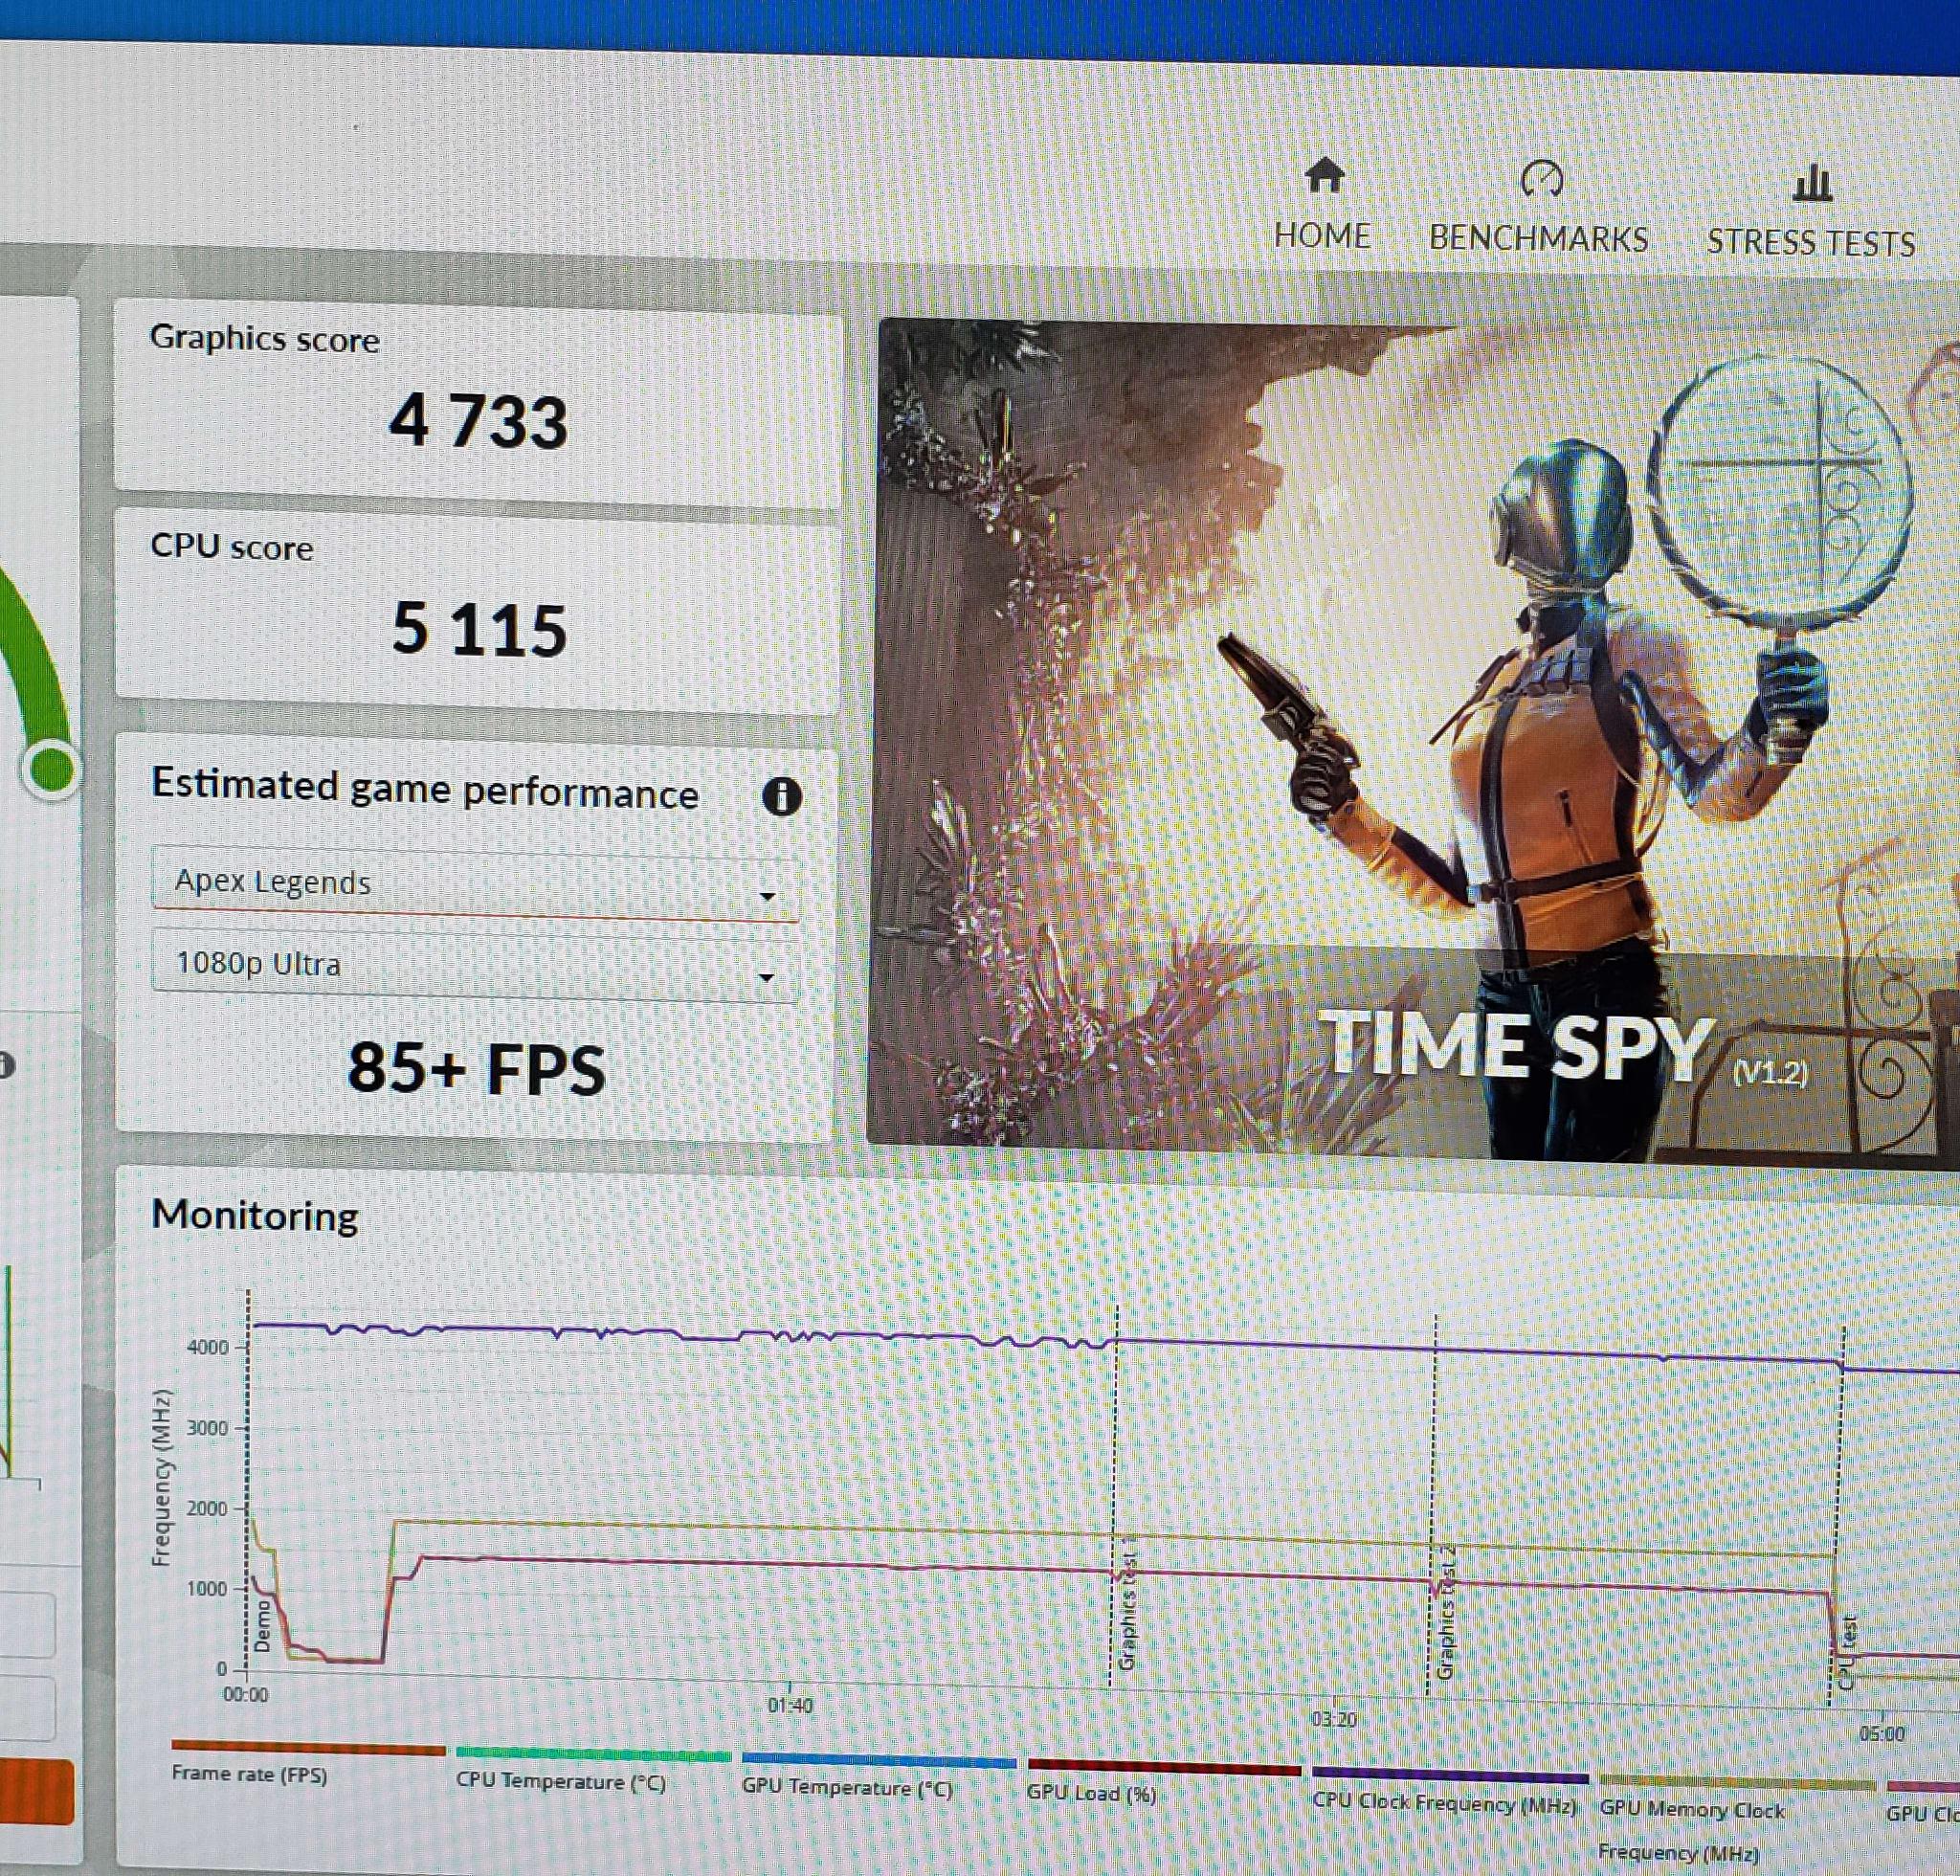This screenshot has height=1876, width=1960.
Task: Open the STRESS TESTS section
Action: click(1812, 244)
